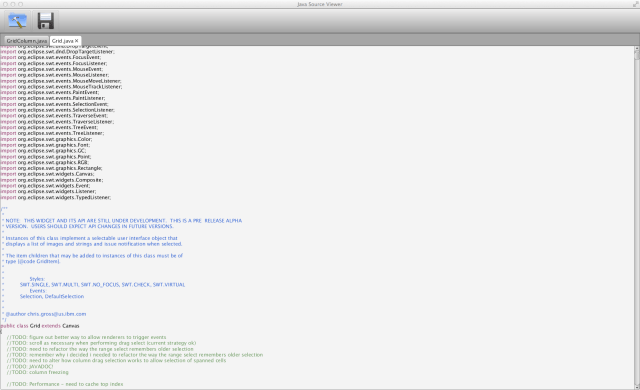Click the 'displays a list of images' line
Image resolution: width=640 pixels, height=390 pixels.
point(92,244)
